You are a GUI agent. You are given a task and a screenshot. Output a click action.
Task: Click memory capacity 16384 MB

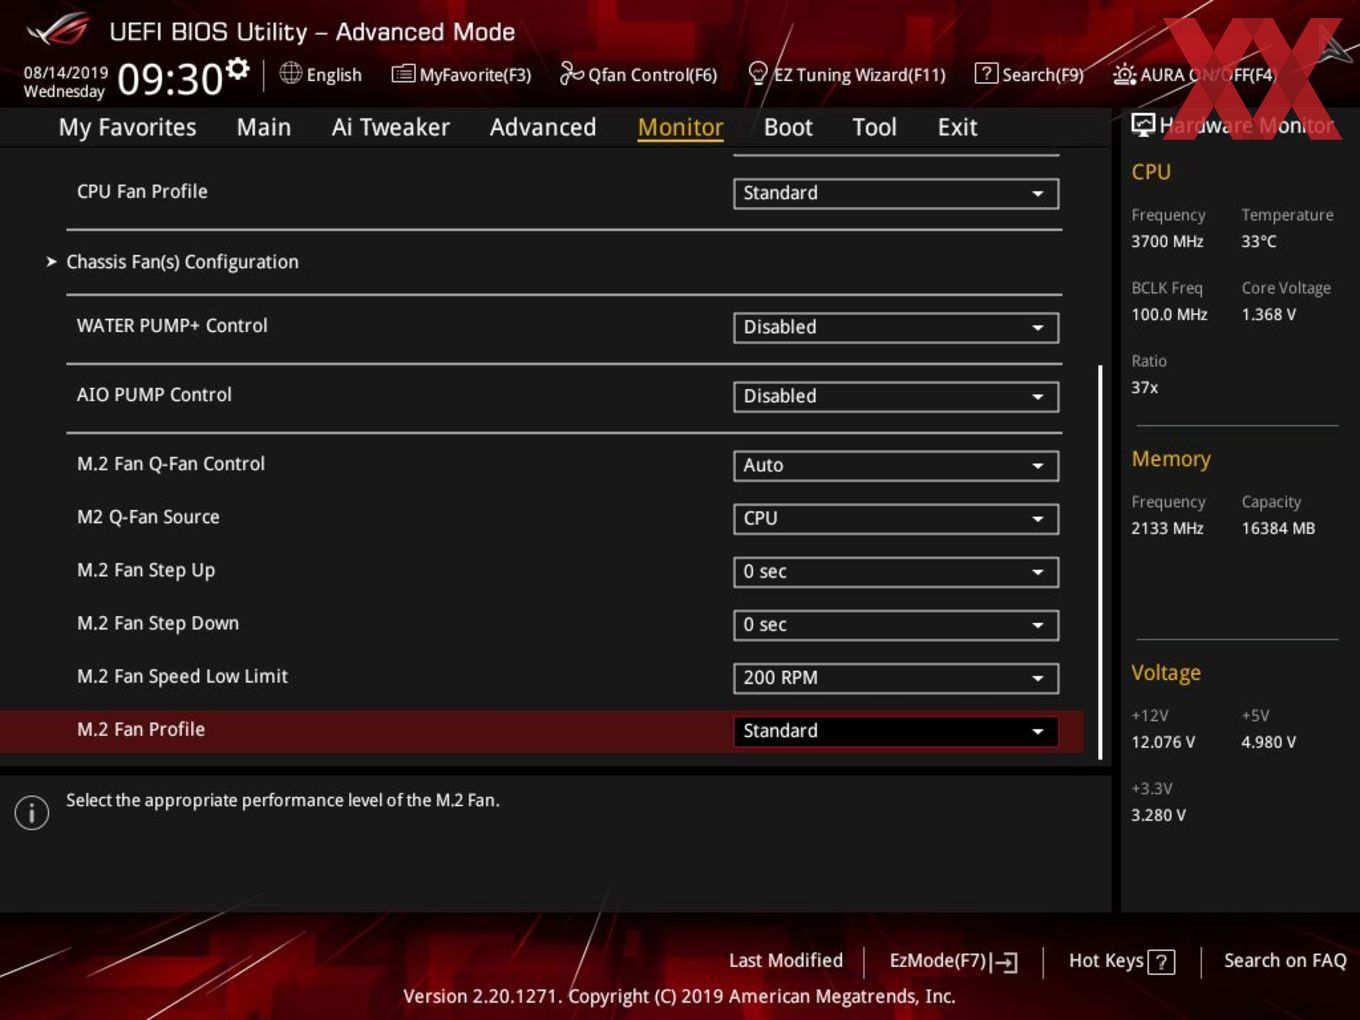pos(1278,528)
